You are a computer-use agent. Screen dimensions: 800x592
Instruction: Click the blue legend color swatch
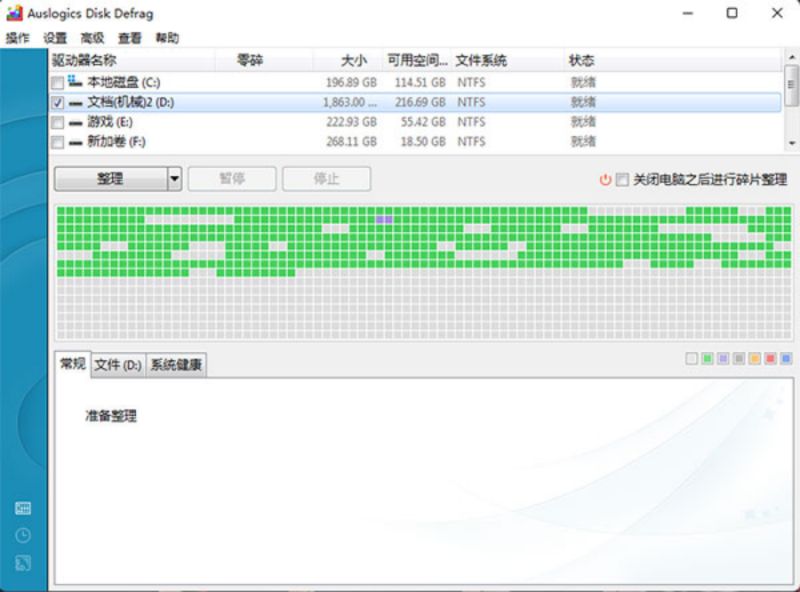(x=786, y=359)
